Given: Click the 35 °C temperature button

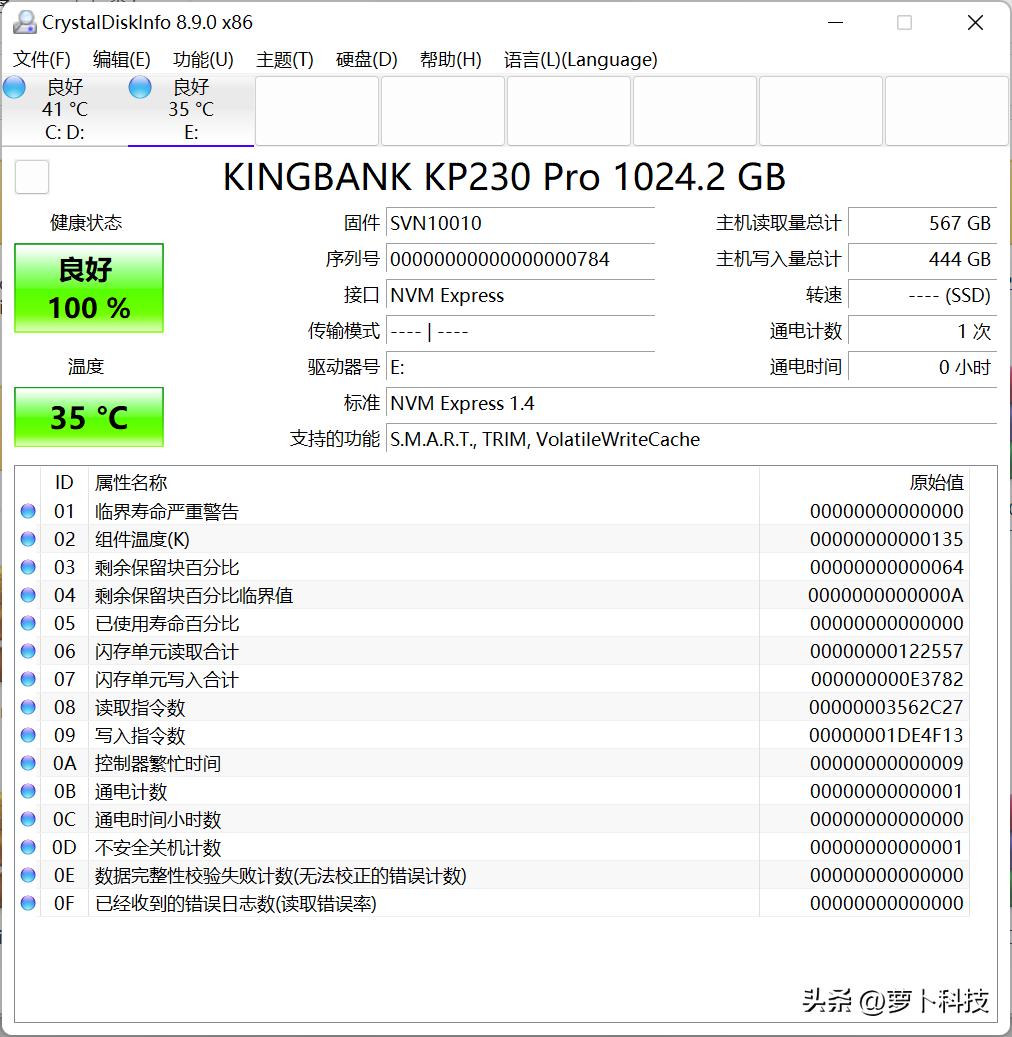Looking at the screenshot, I should click(x=89, y=417).
